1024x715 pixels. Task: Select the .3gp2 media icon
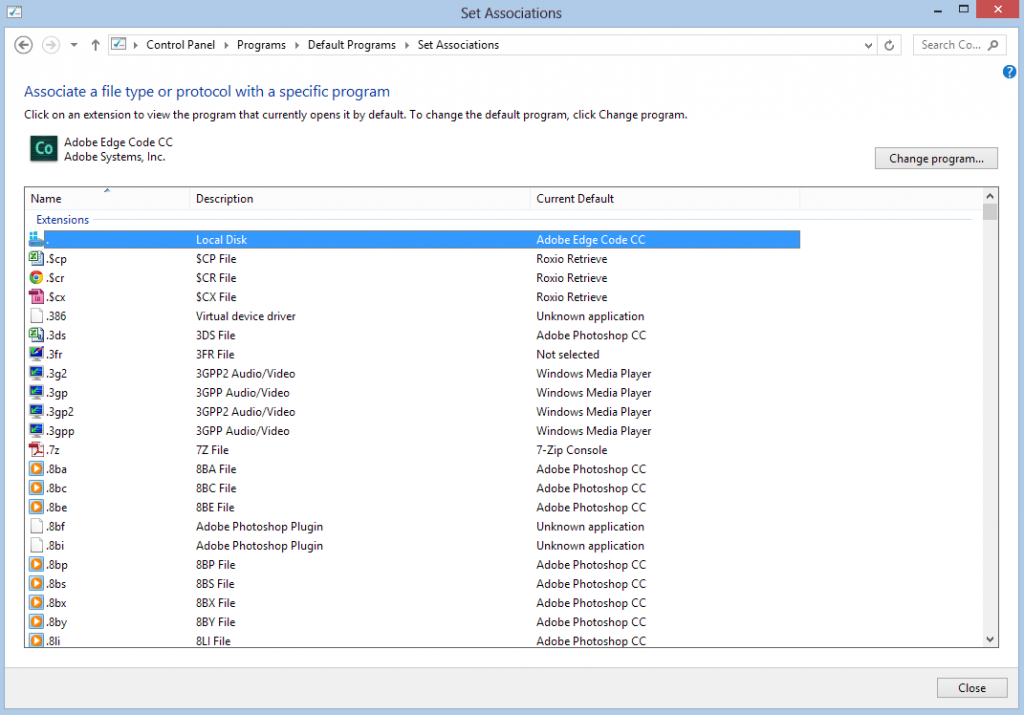pos(36,411)
